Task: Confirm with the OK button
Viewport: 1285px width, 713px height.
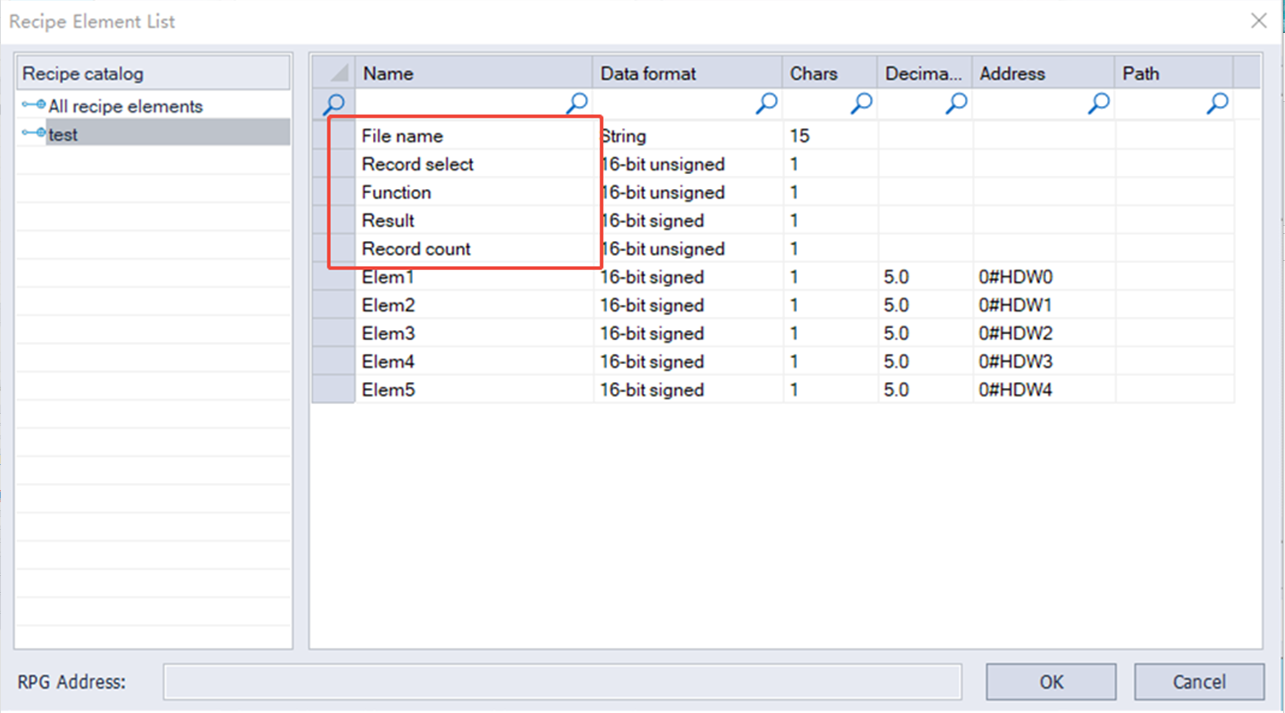Action: (1051, 682)
